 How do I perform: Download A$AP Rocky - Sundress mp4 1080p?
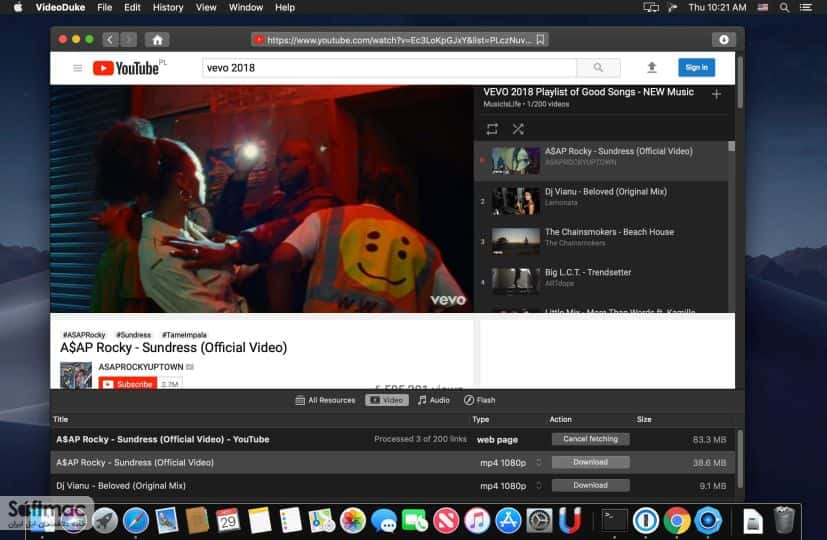590,462
